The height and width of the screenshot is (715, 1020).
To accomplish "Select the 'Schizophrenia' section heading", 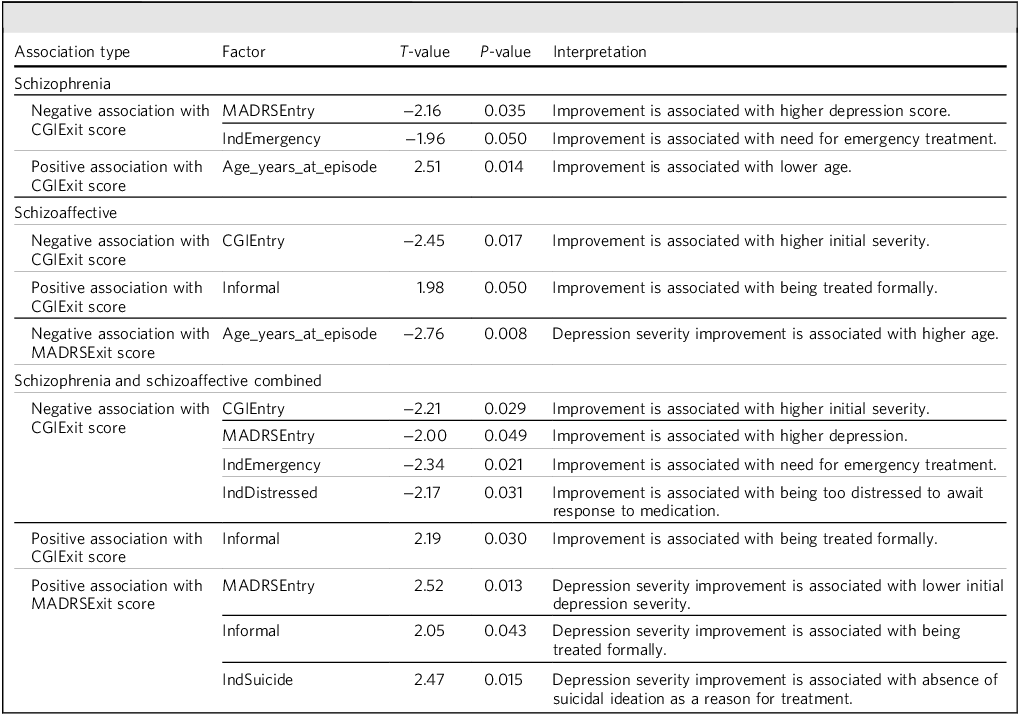I will point(62,84).
